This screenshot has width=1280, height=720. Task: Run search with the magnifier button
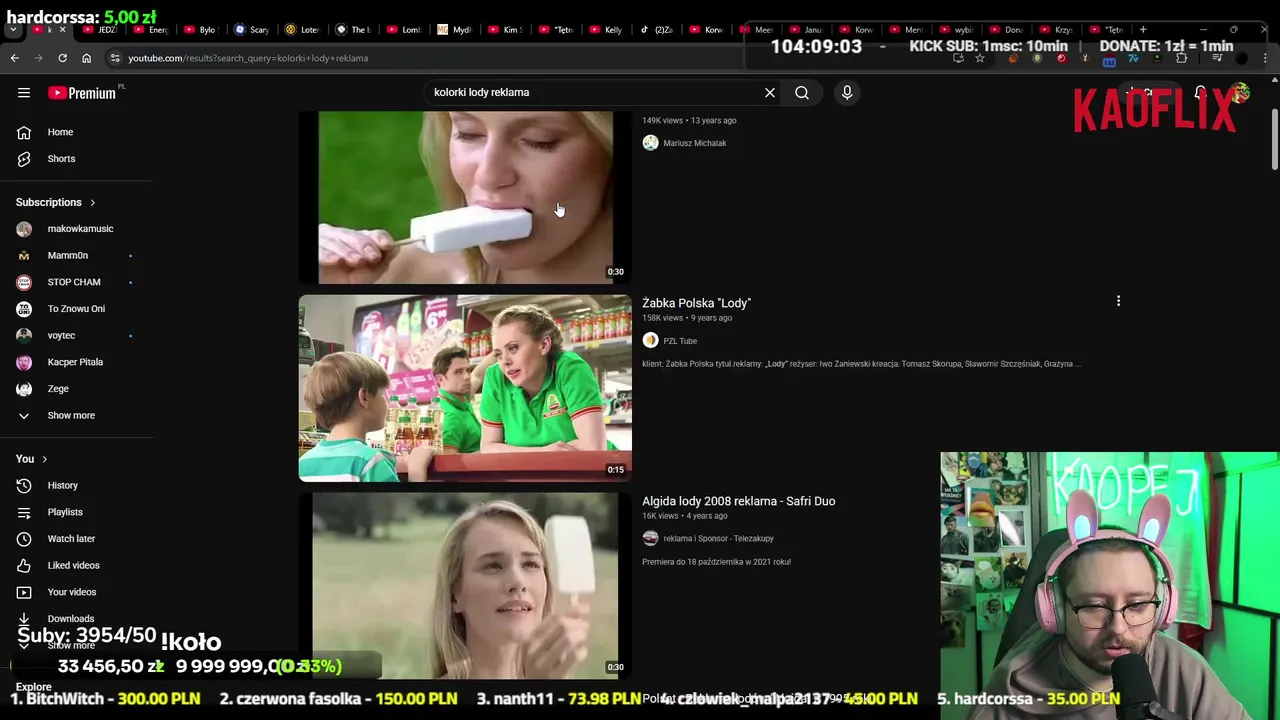802,93
